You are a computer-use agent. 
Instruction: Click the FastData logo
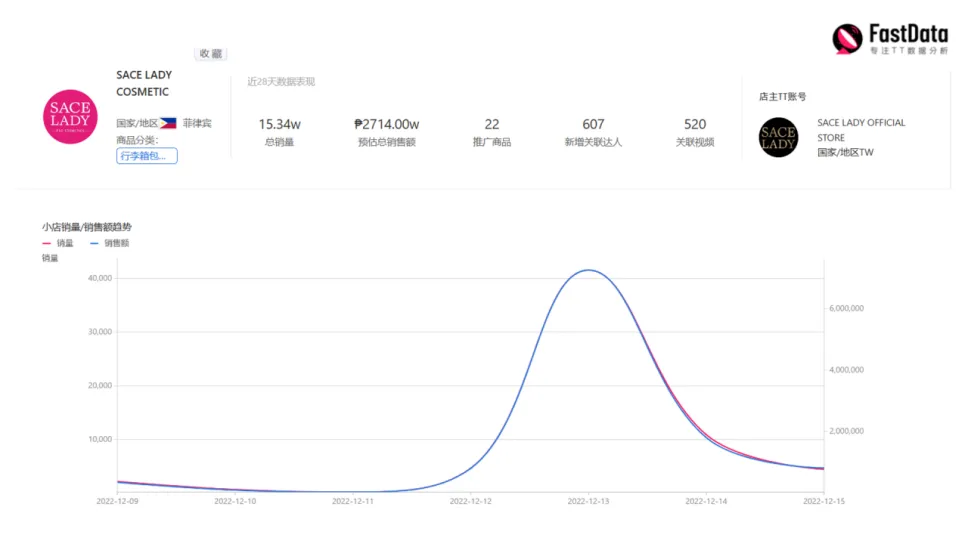(890, 39)
